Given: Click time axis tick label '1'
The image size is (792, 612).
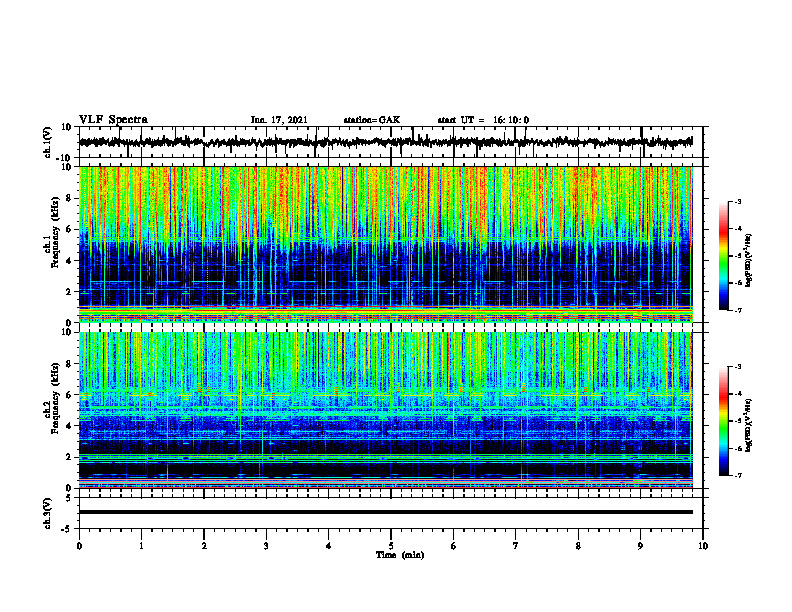Looking at the screenshot, I should 141,546.
